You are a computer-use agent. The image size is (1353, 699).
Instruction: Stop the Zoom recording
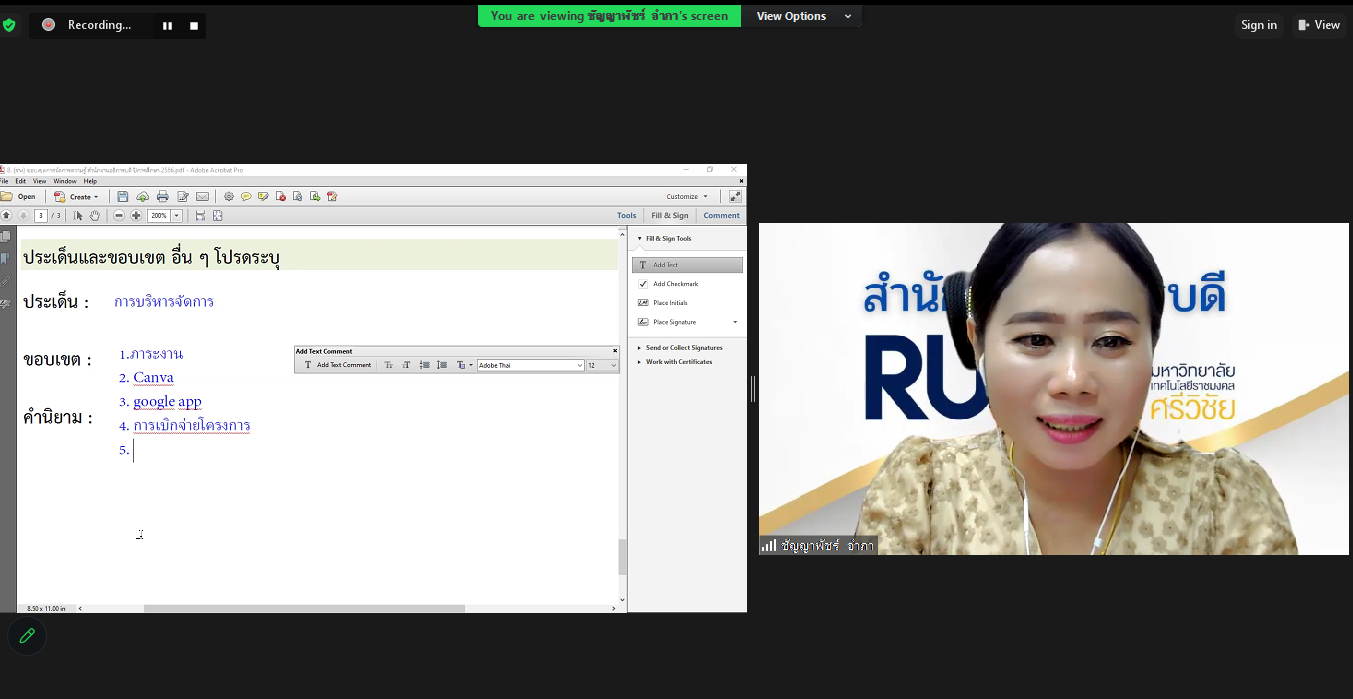pos(194,25)
